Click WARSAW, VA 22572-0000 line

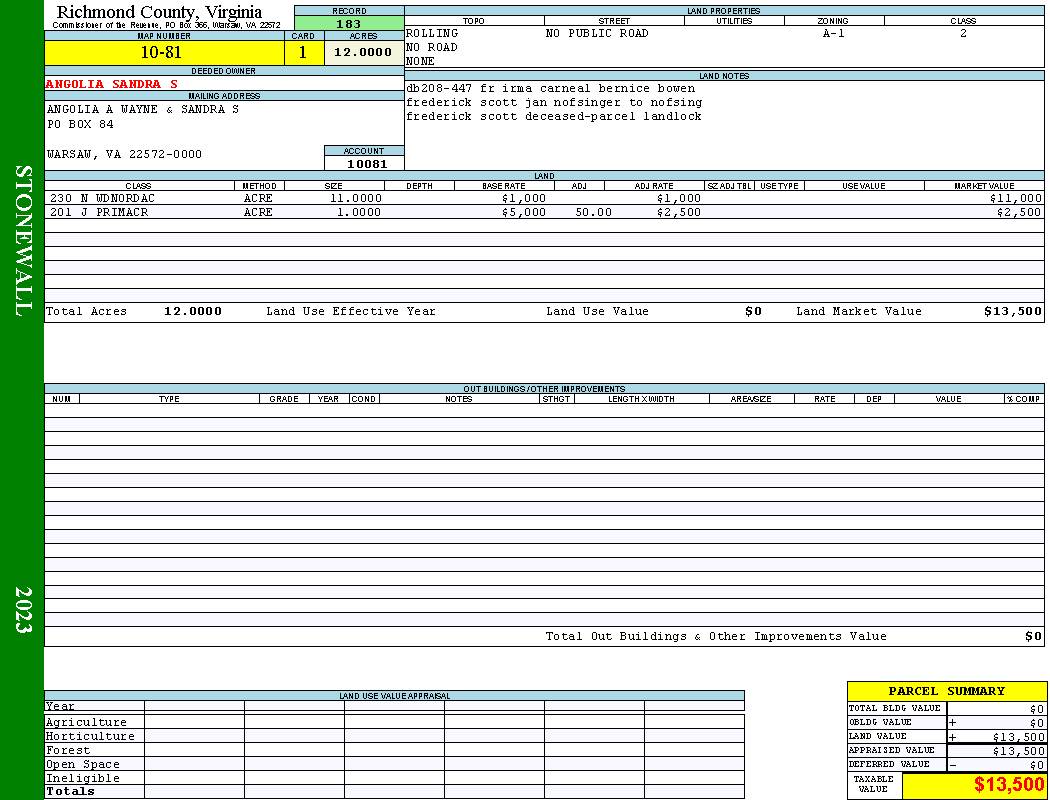[x=124, y=154]
